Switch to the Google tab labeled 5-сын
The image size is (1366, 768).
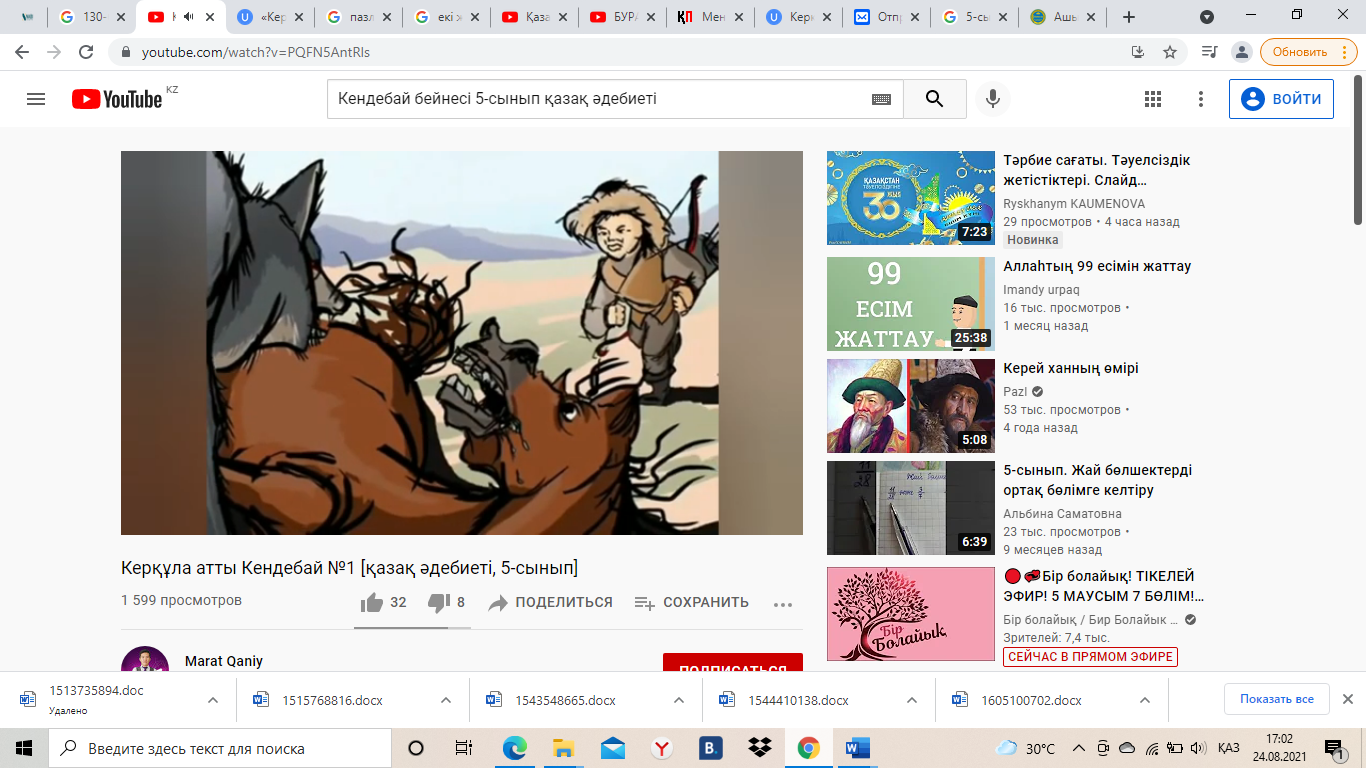[975, 17]
